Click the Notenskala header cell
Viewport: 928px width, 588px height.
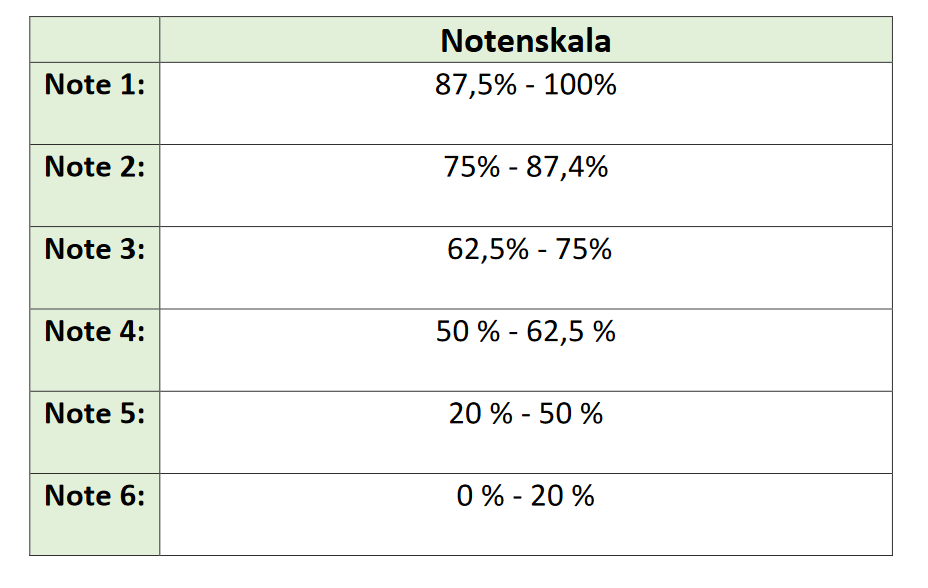pyautogui.click(x=526, y=40)
